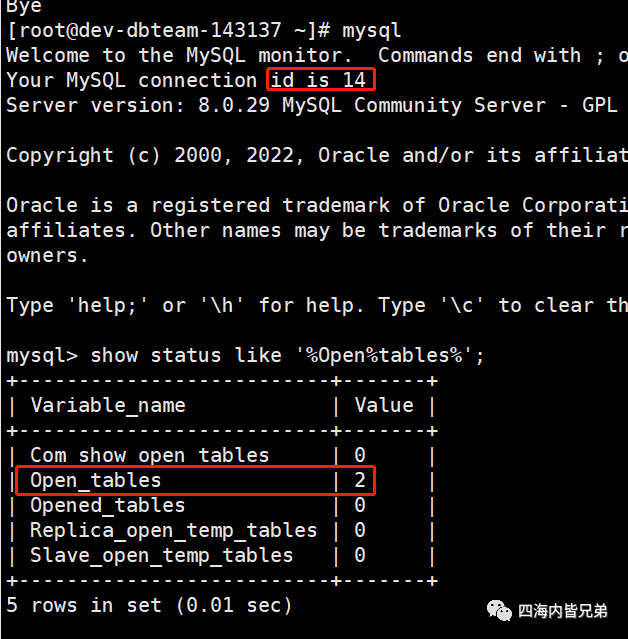Click the 'Opened_tables' row name
Image resolution: width=628 pixels, height=639 pixels.
coord(108,506)
